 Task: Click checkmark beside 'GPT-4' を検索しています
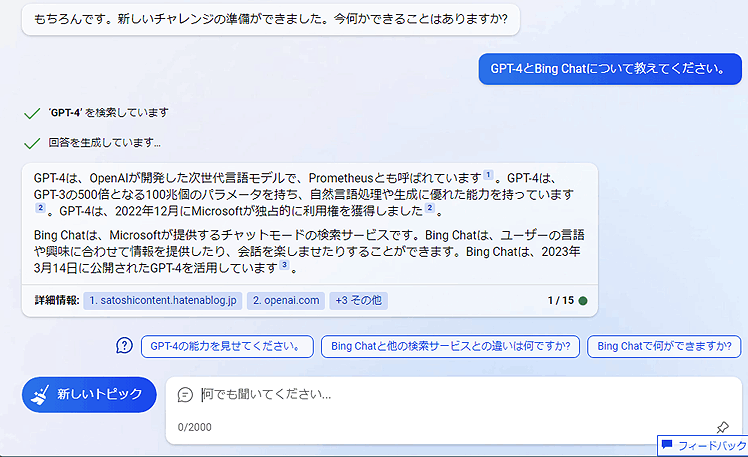click(32, 112)
